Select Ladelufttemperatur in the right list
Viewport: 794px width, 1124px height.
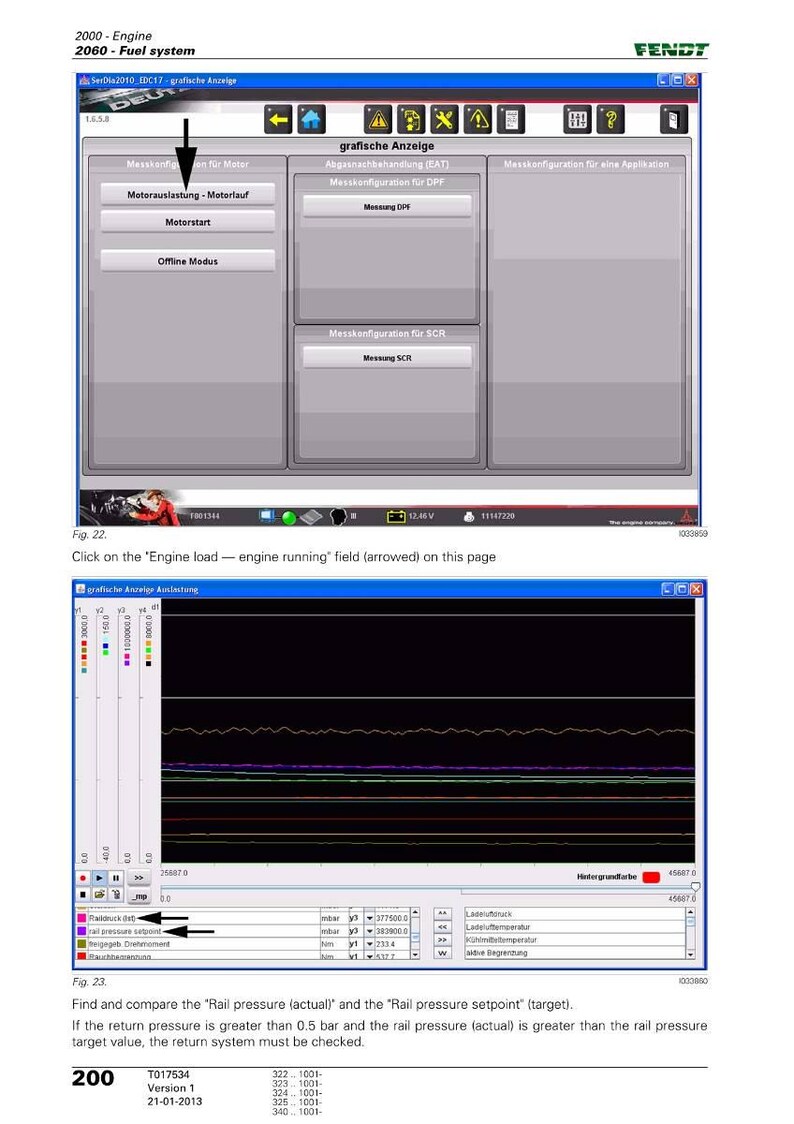575,927
